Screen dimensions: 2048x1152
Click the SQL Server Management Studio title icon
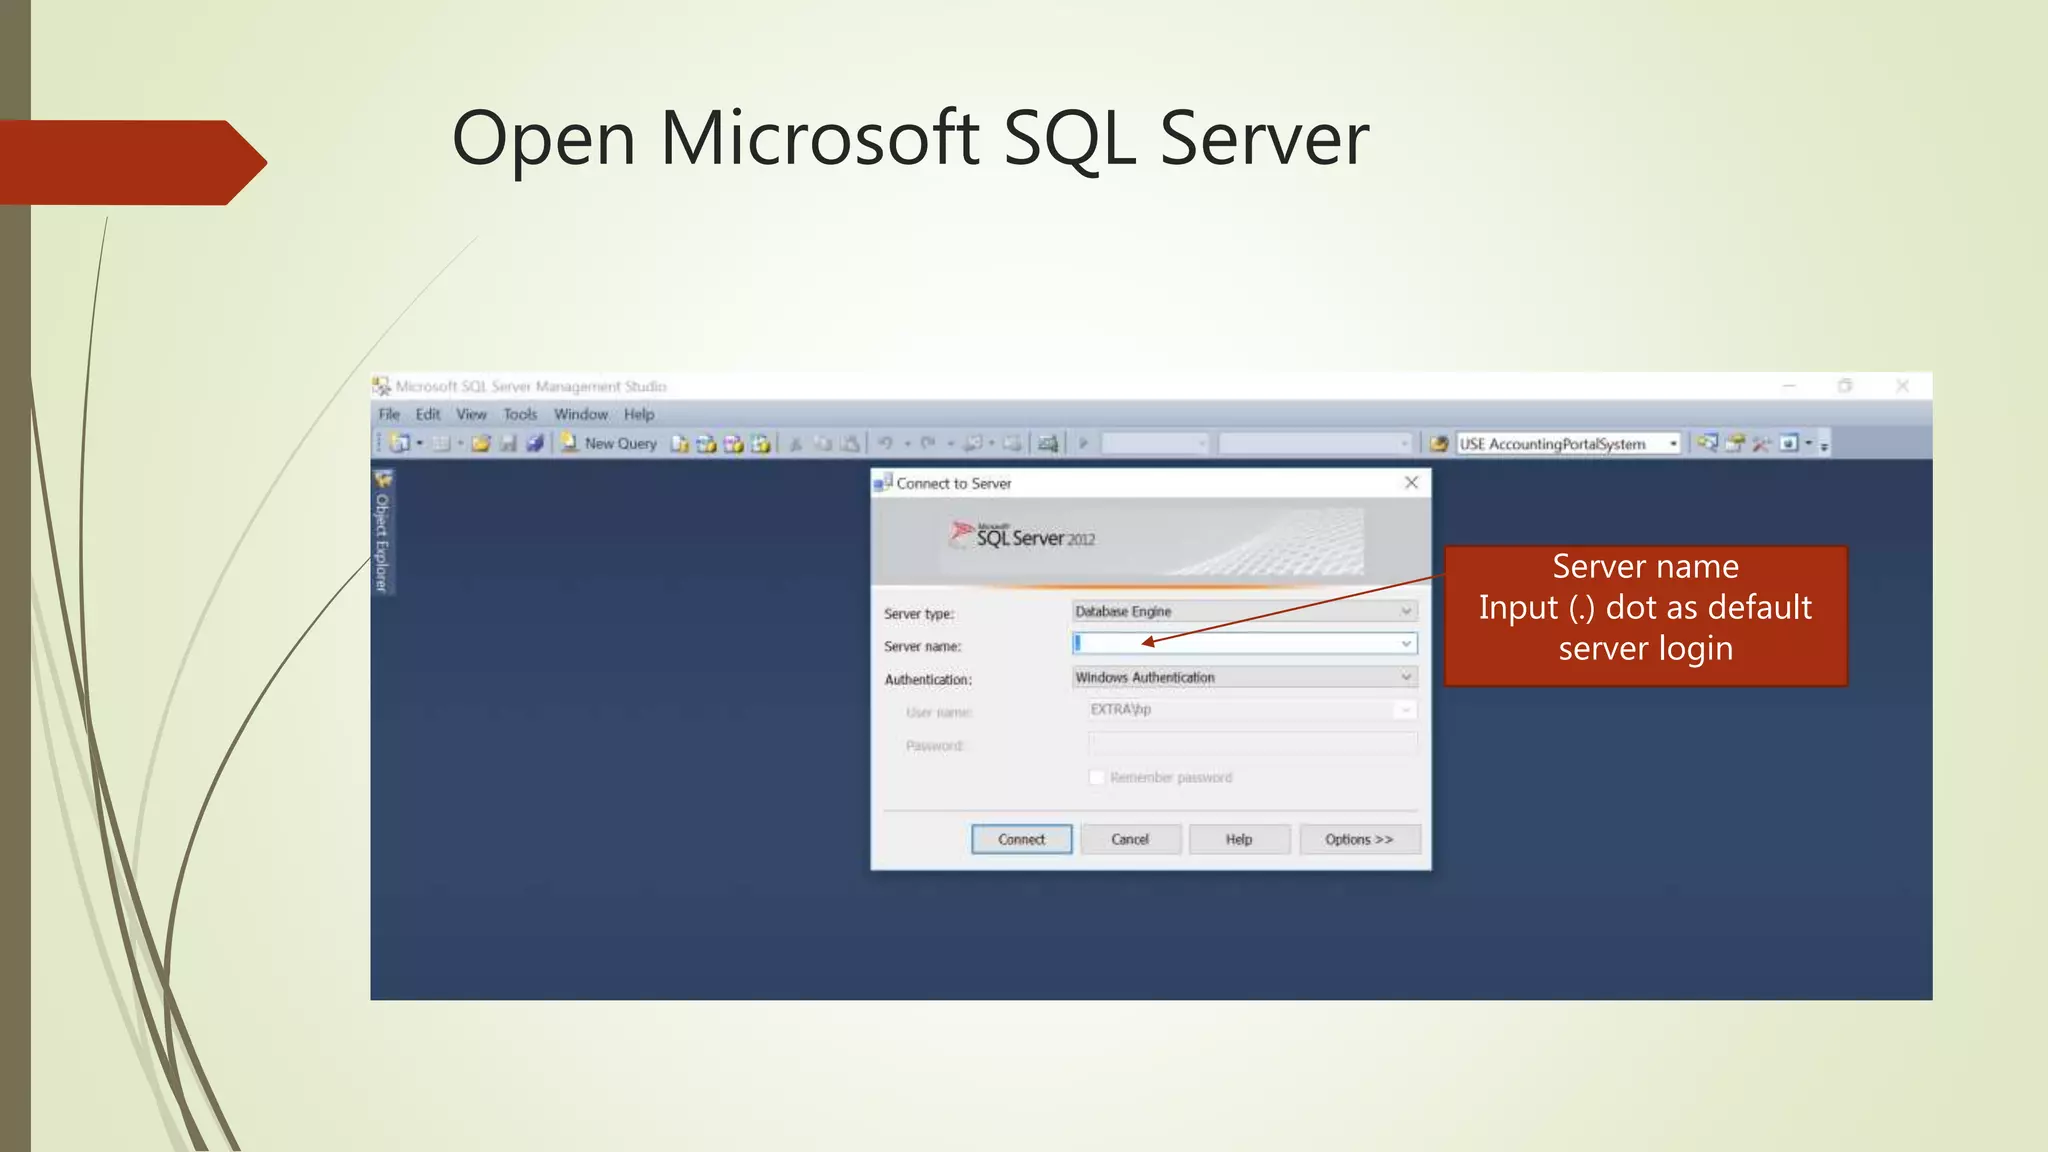pos(381,386)
